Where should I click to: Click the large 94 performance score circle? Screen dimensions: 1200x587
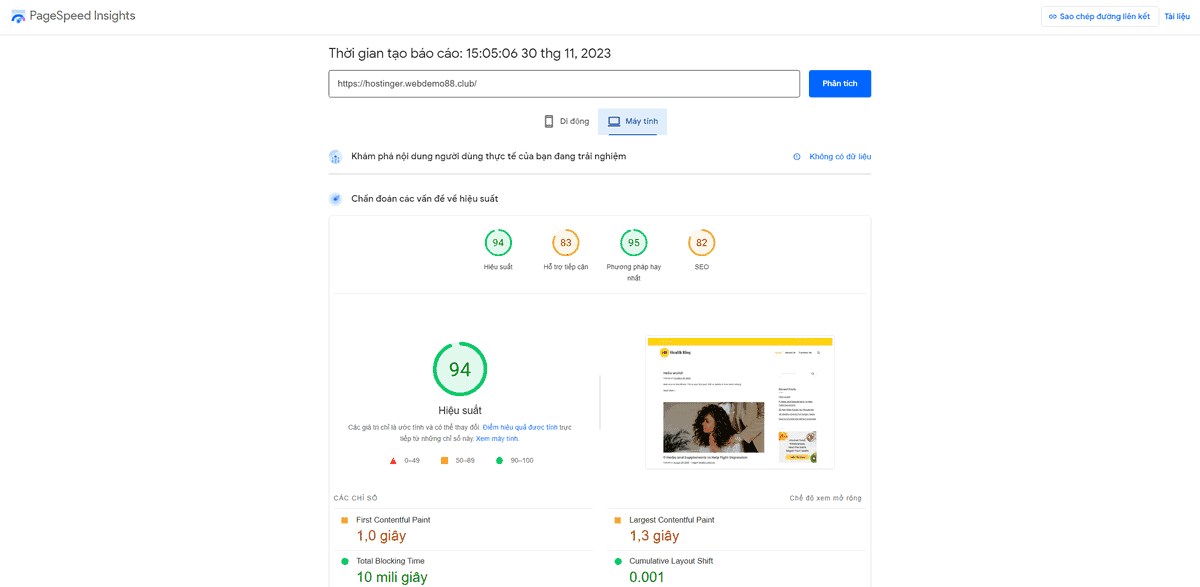pos(460,369)
